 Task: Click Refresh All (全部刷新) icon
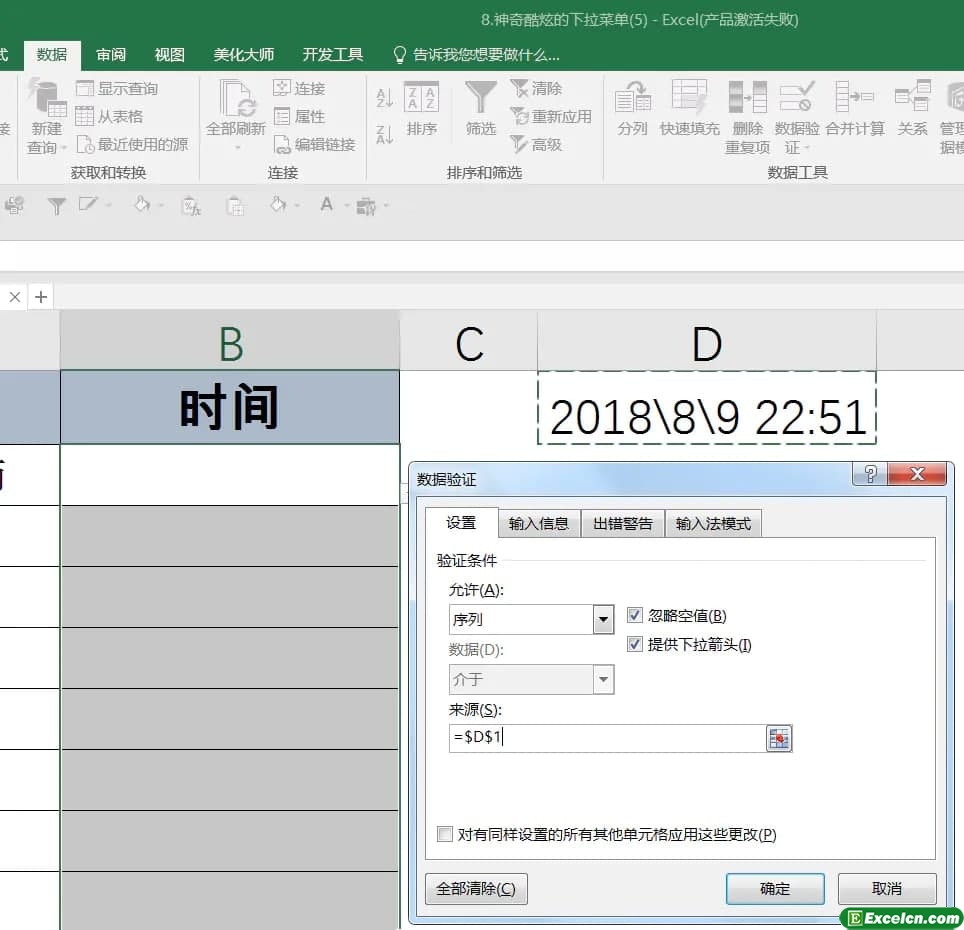[237, 98]
